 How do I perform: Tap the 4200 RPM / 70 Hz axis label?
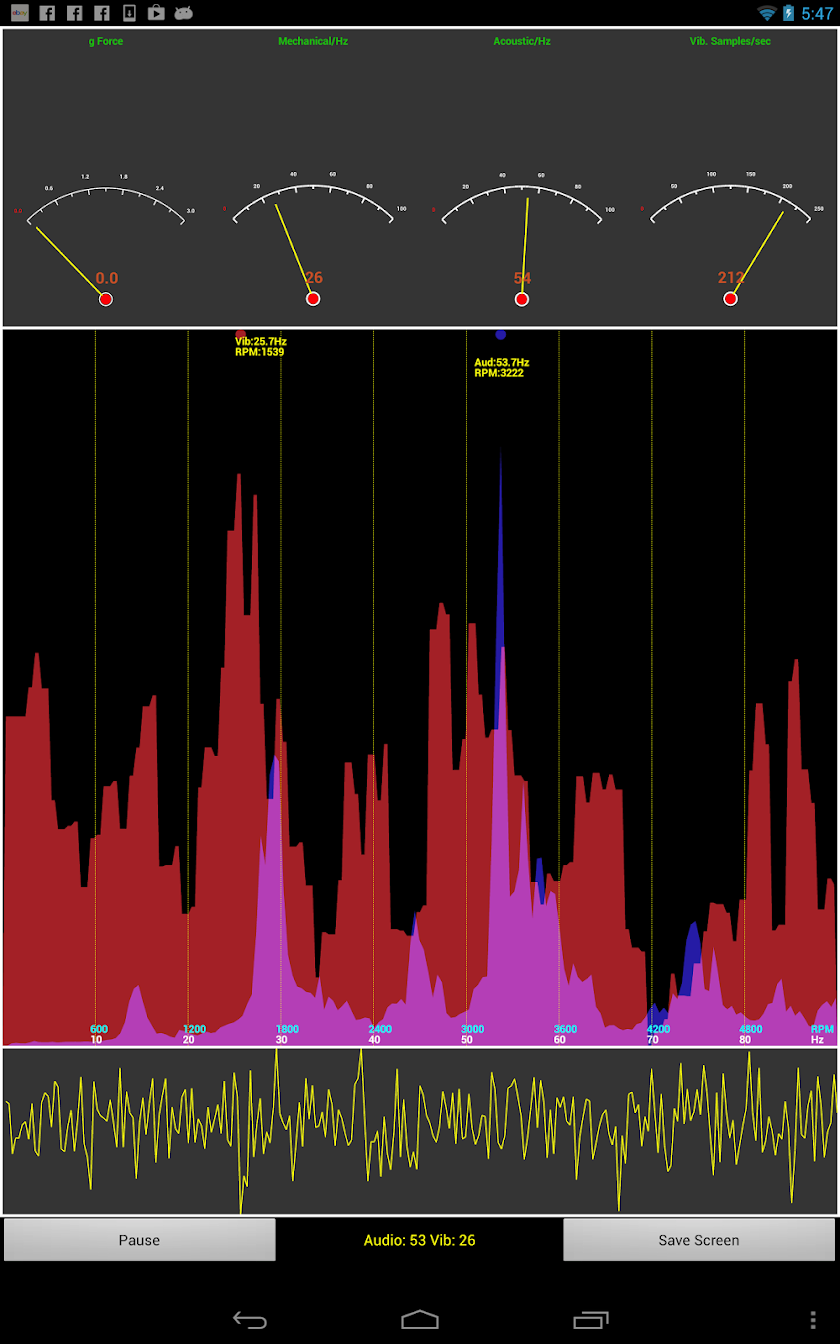point(657,1034)
